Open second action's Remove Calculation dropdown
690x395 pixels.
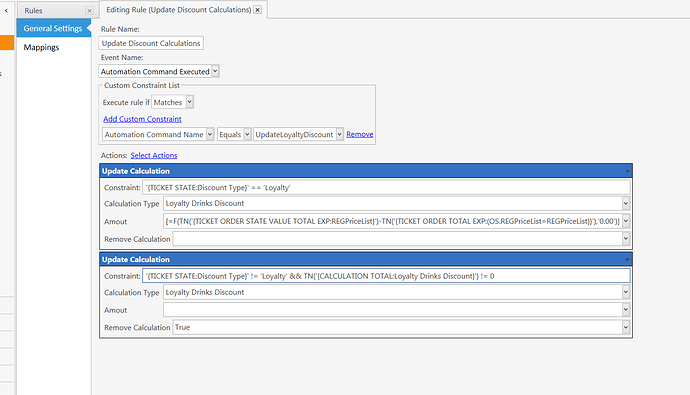coord(625,327)
